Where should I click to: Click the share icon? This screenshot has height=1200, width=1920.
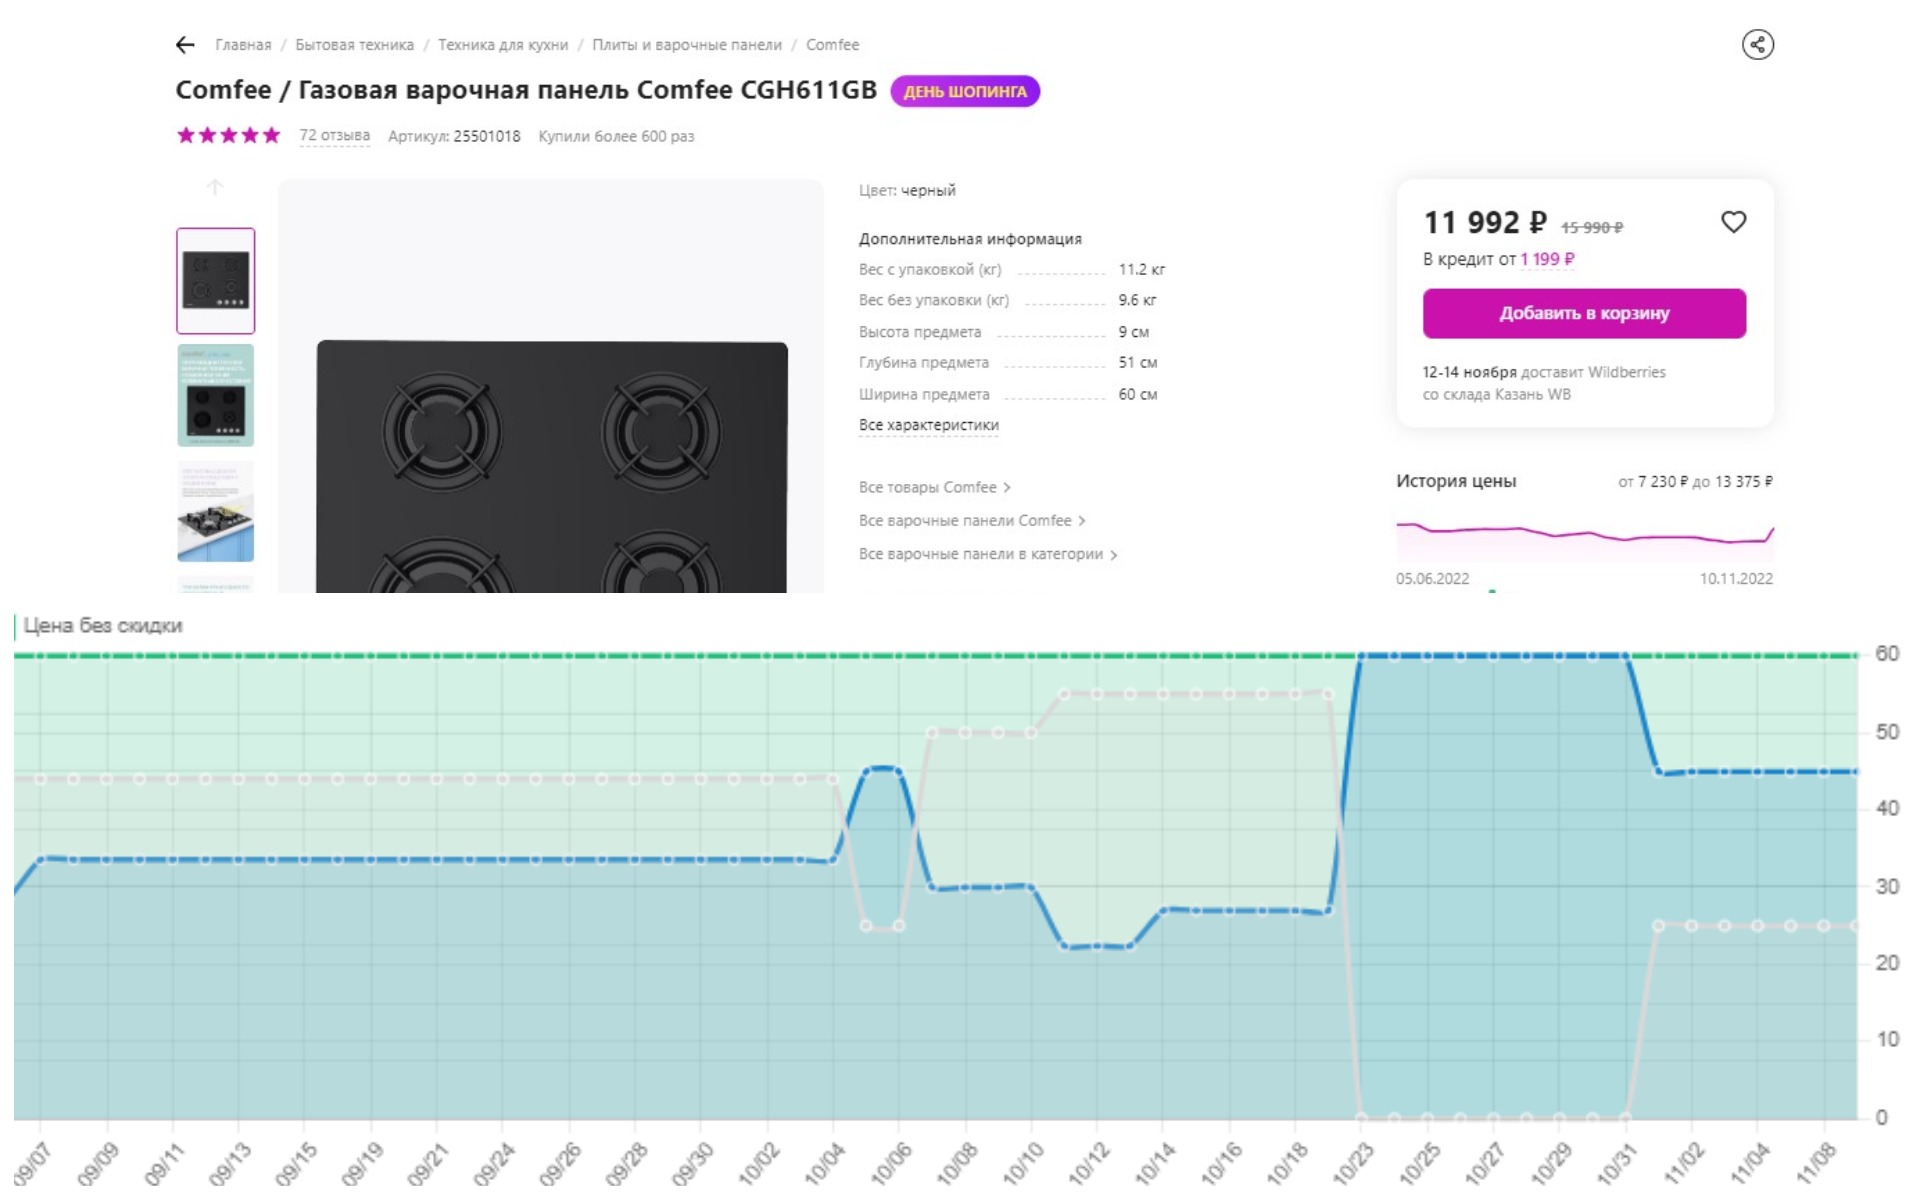click(1757, 45)
